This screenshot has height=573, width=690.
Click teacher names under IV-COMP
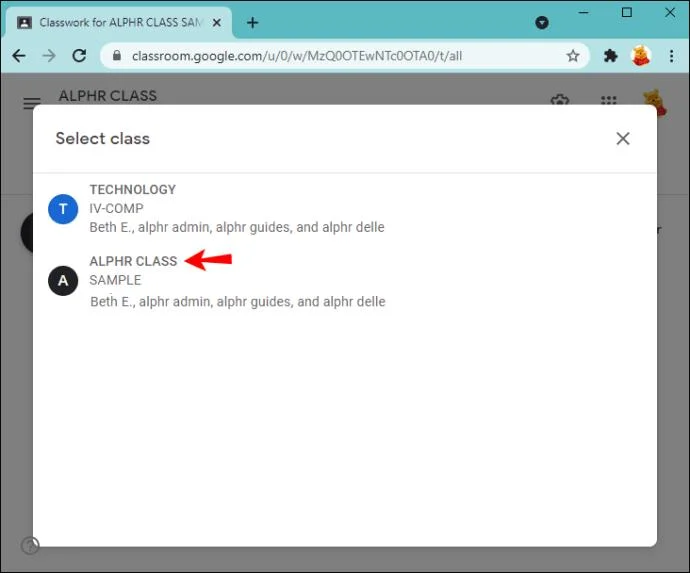point(237,227)
